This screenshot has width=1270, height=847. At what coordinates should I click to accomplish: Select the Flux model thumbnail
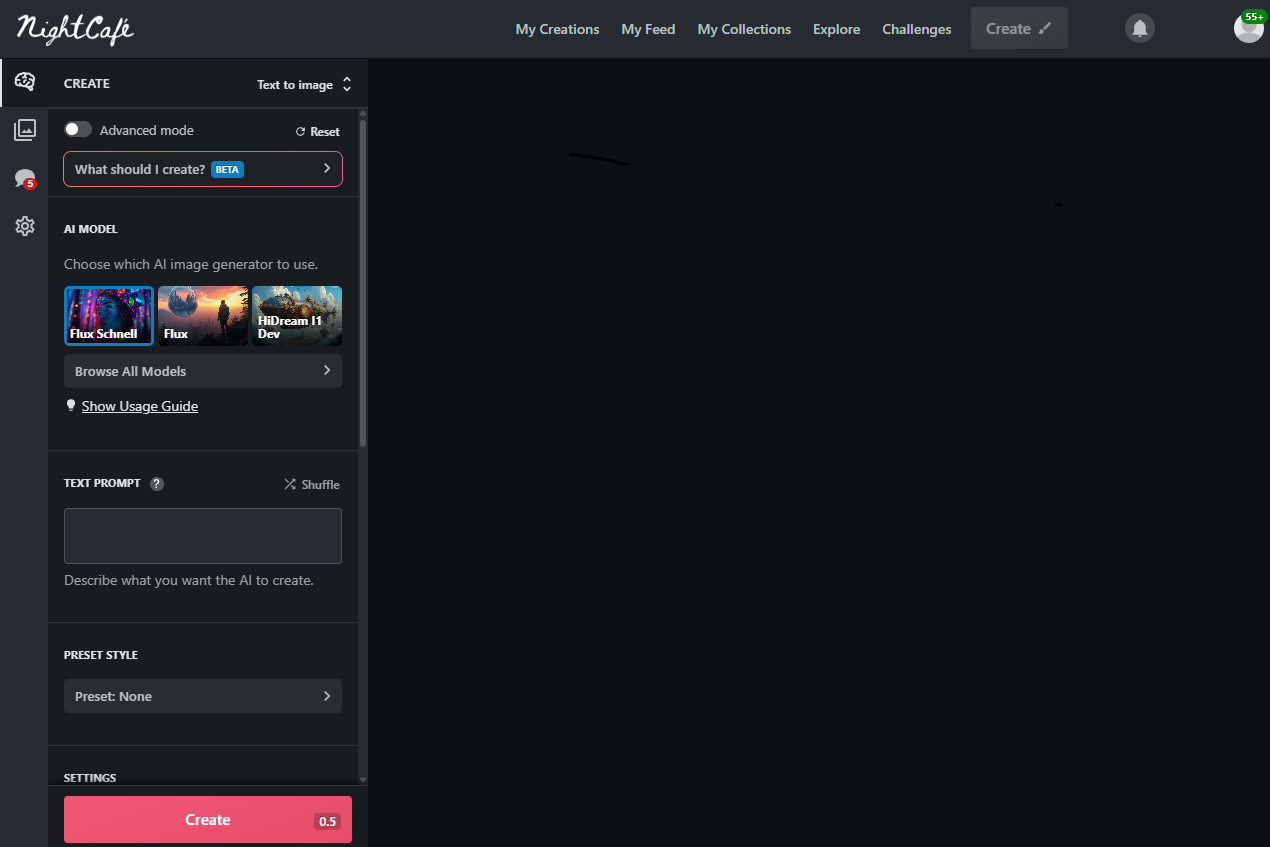pyautogui.click(x=203, y=316)
